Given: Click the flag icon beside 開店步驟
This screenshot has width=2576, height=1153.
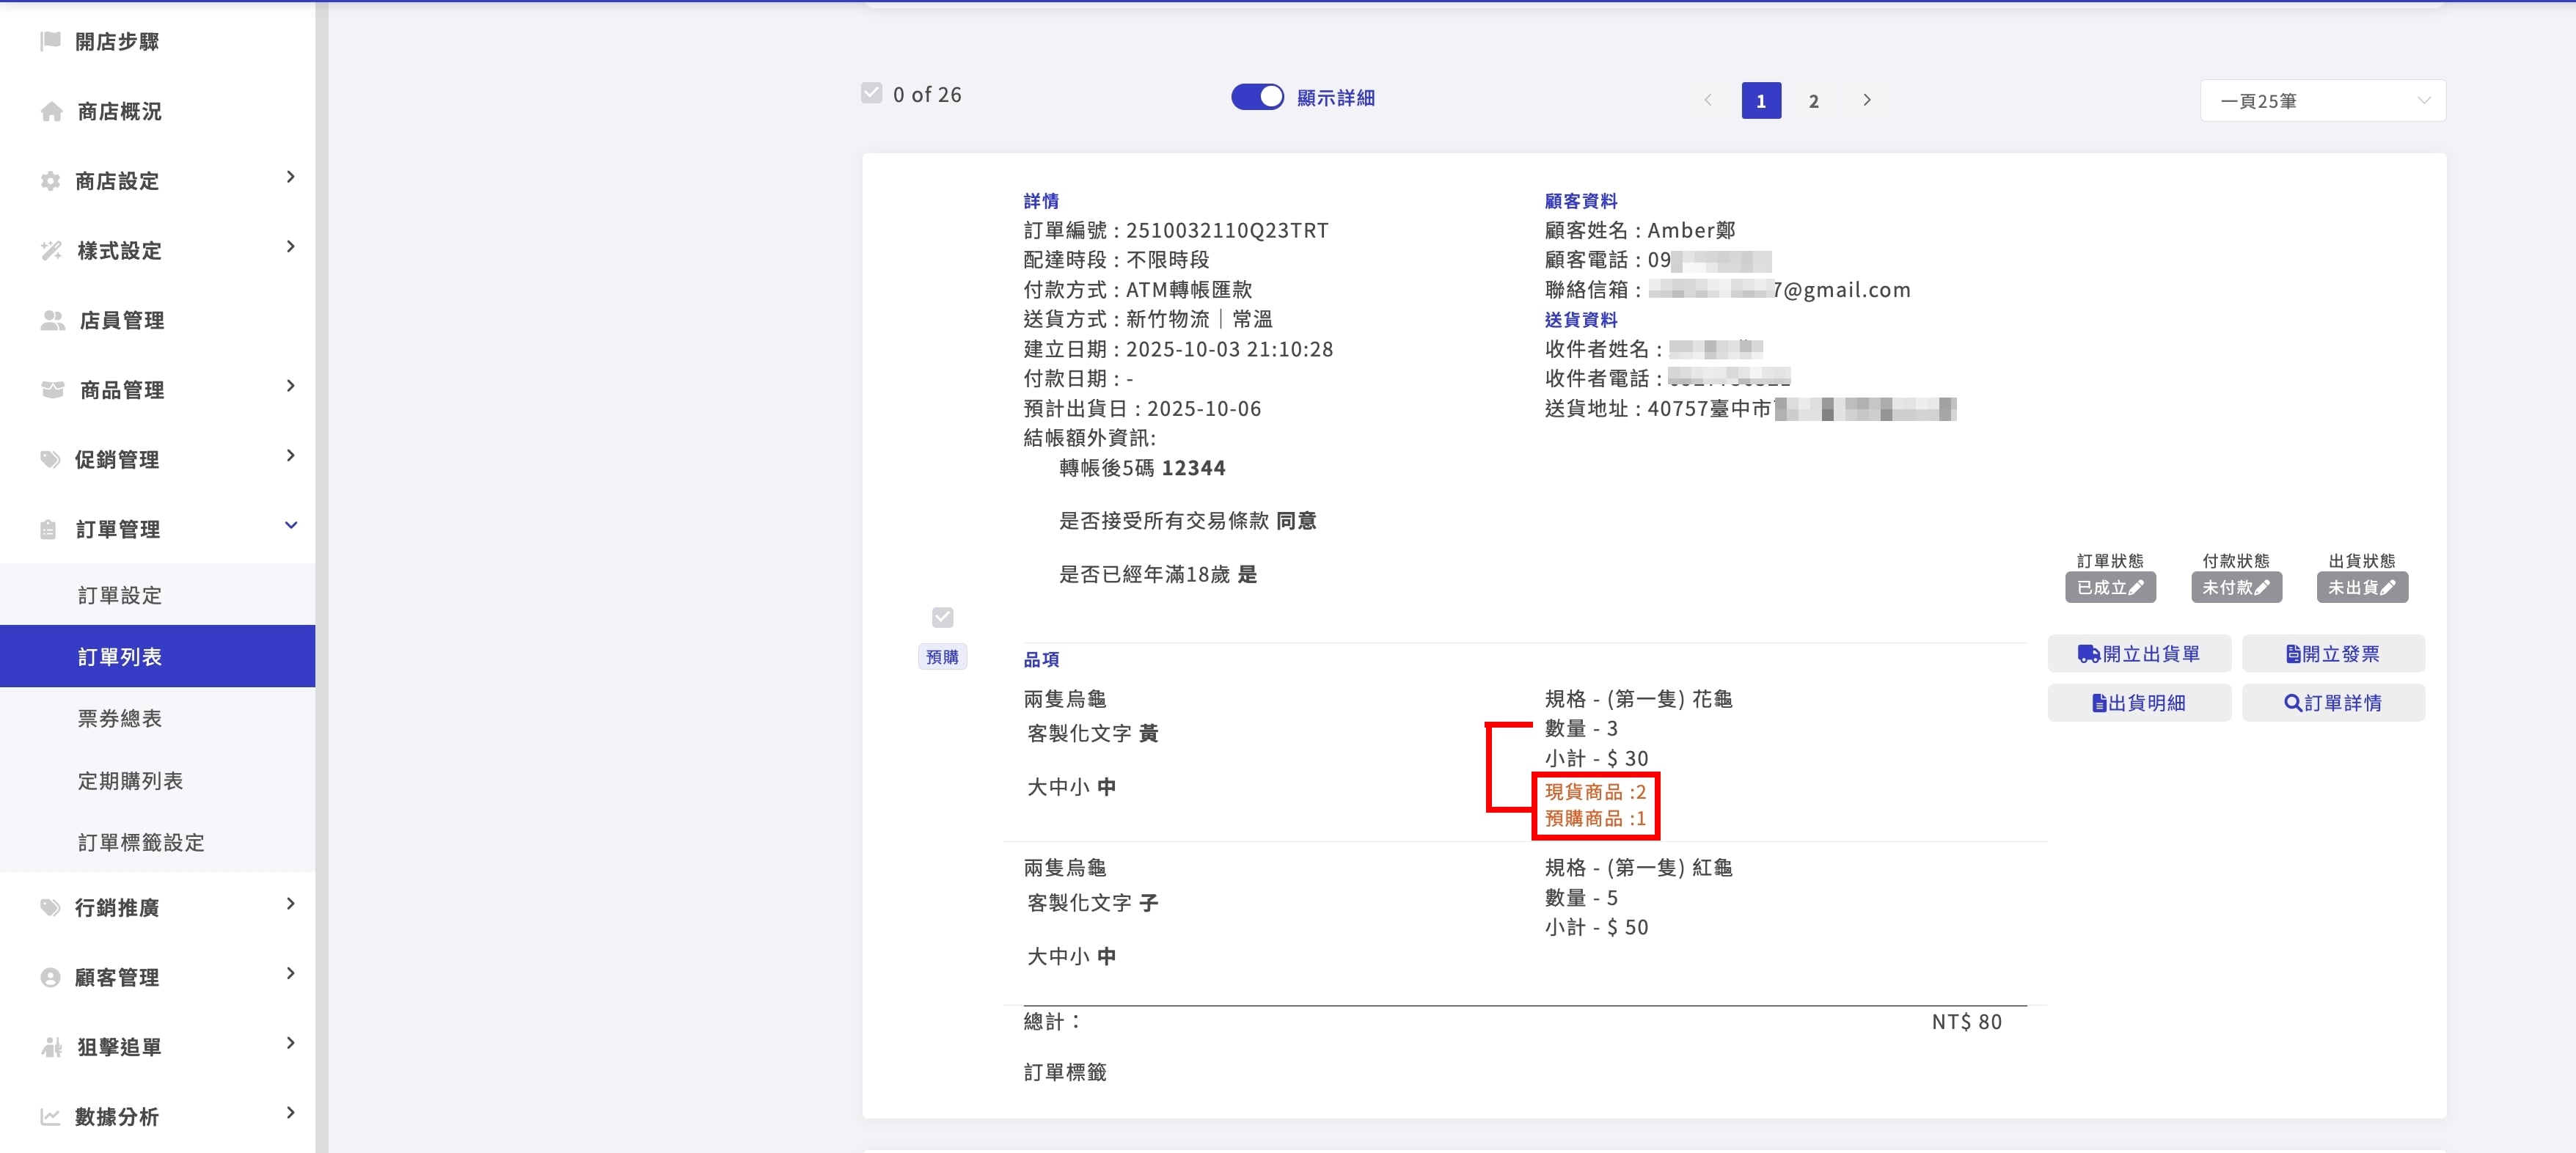Looking at the screenshot, I should pos(50,41).
